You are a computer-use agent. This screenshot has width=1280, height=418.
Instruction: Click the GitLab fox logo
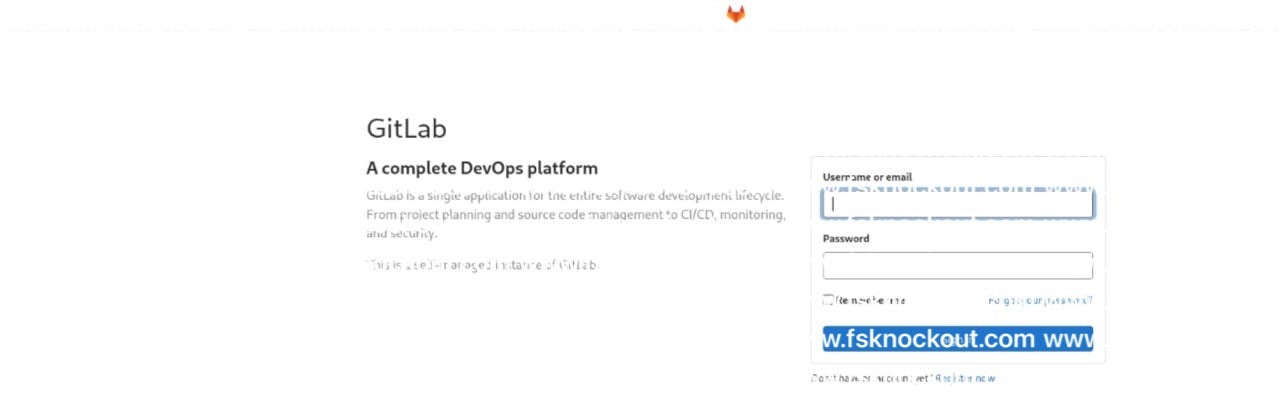(x=735, y=14)
